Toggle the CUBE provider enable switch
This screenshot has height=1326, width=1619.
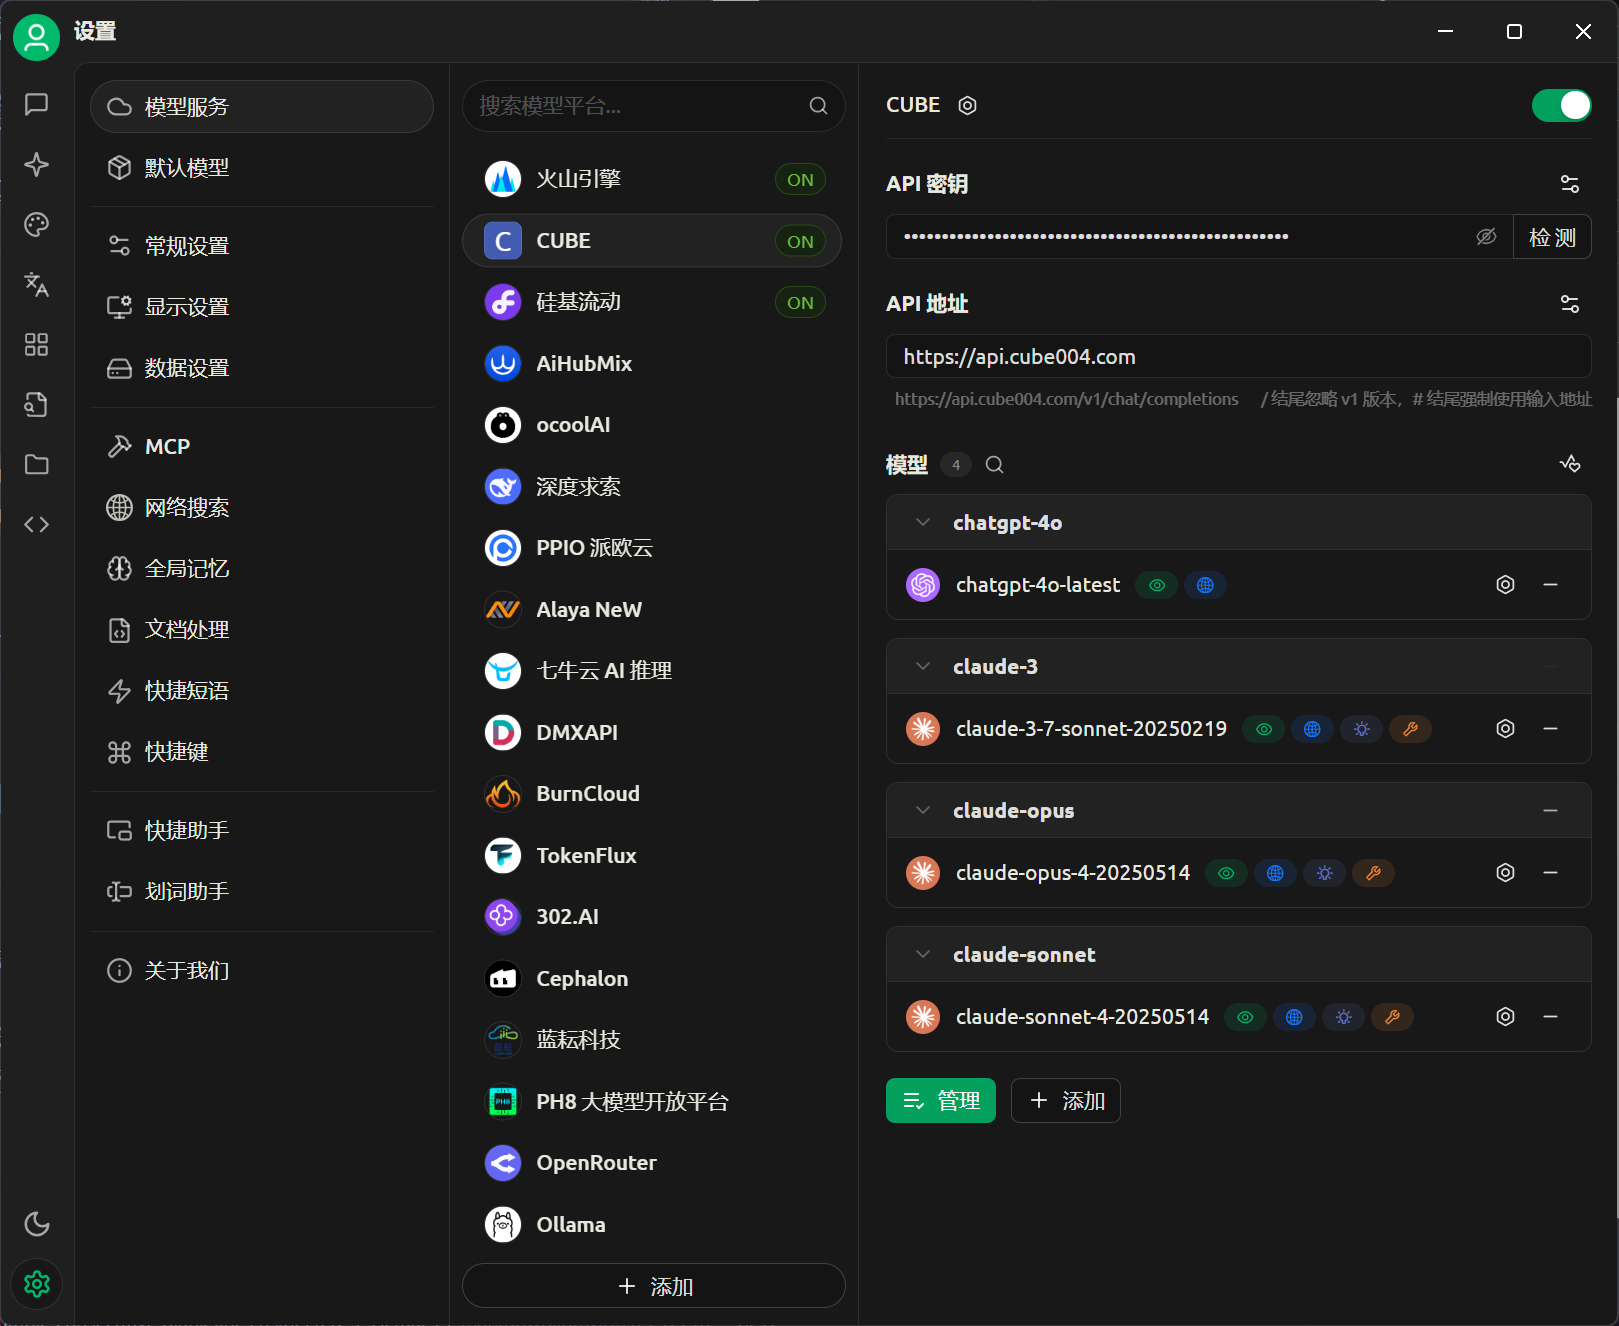[x=1561, y=105]
